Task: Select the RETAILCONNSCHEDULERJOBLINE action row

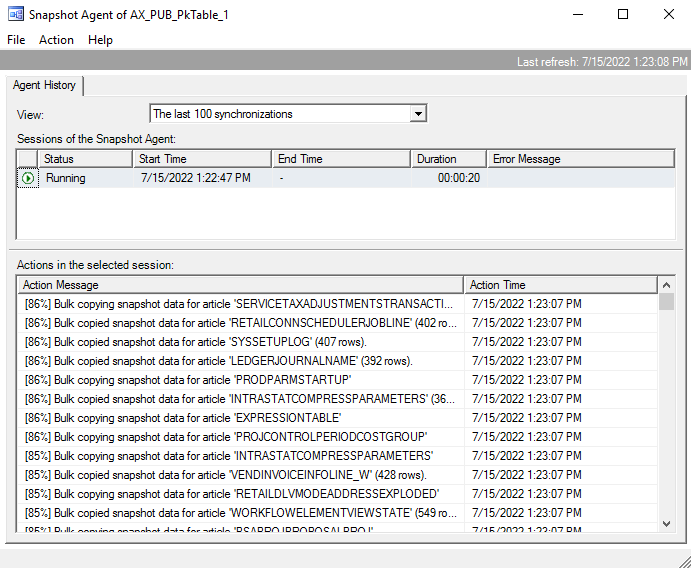Action: [x=338, y=323]
